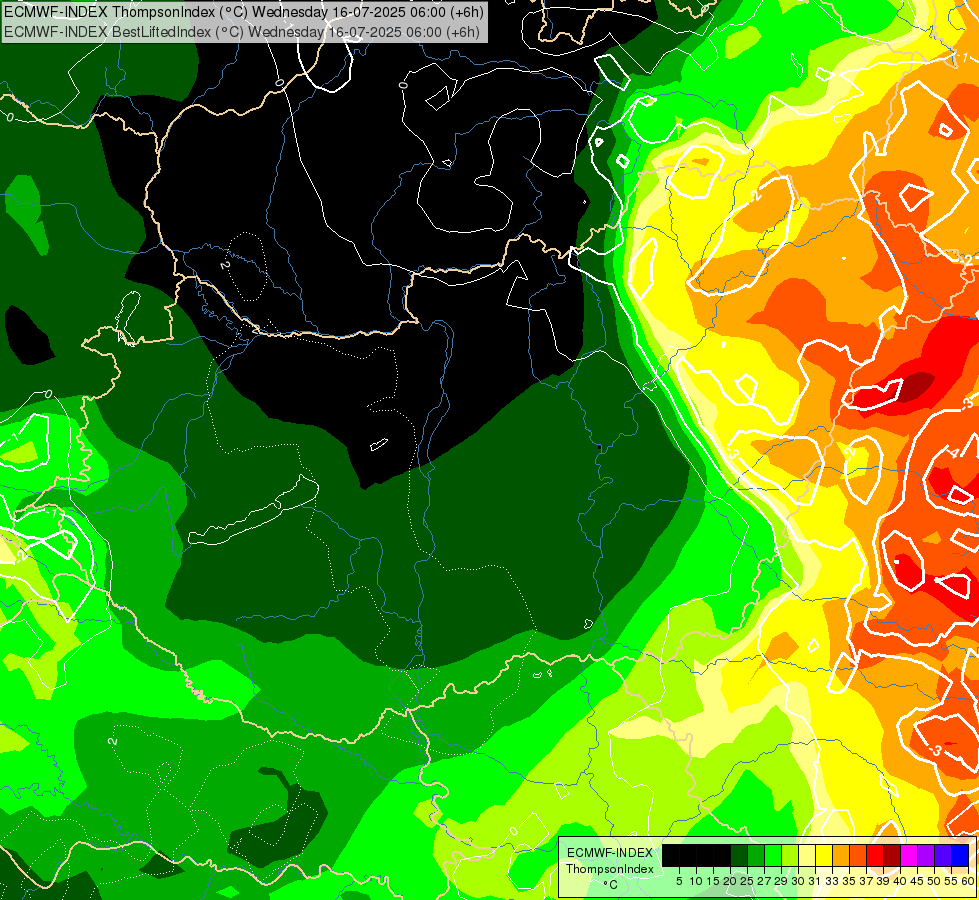This screenshot has height=900, width=979.
Task: Select the bright yellow 31–33 legend swatch
Action: click(824, 855)
